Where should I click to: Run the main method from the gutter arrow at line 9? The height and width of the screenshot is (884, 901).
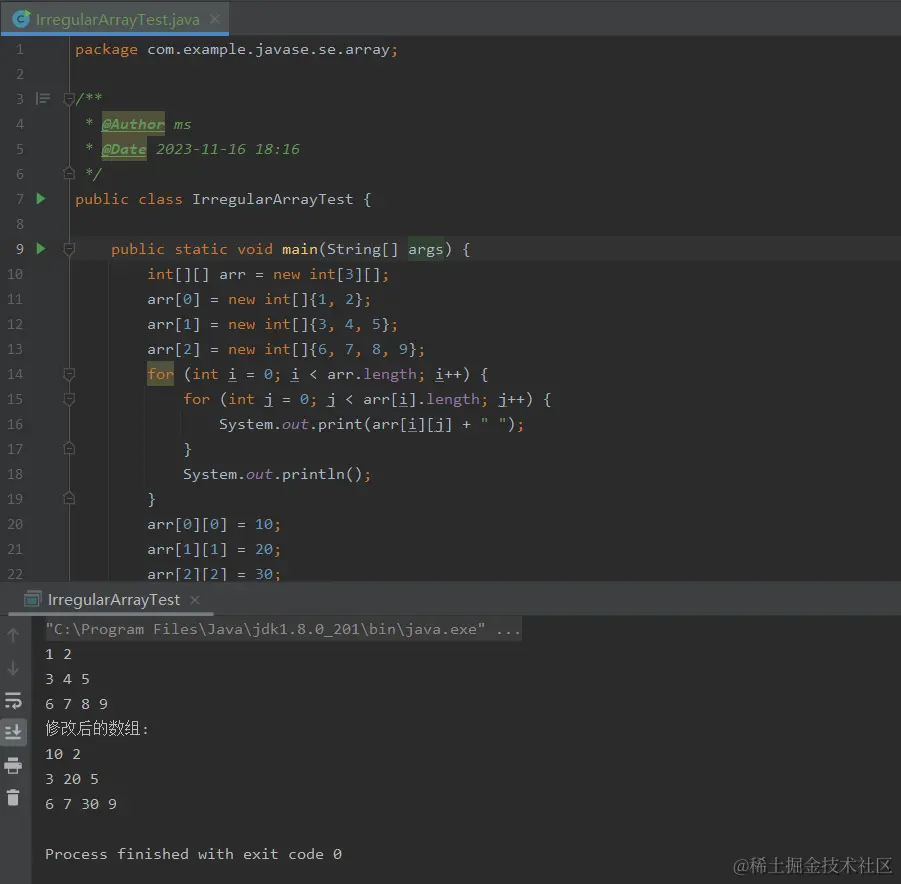coord(41,249)
